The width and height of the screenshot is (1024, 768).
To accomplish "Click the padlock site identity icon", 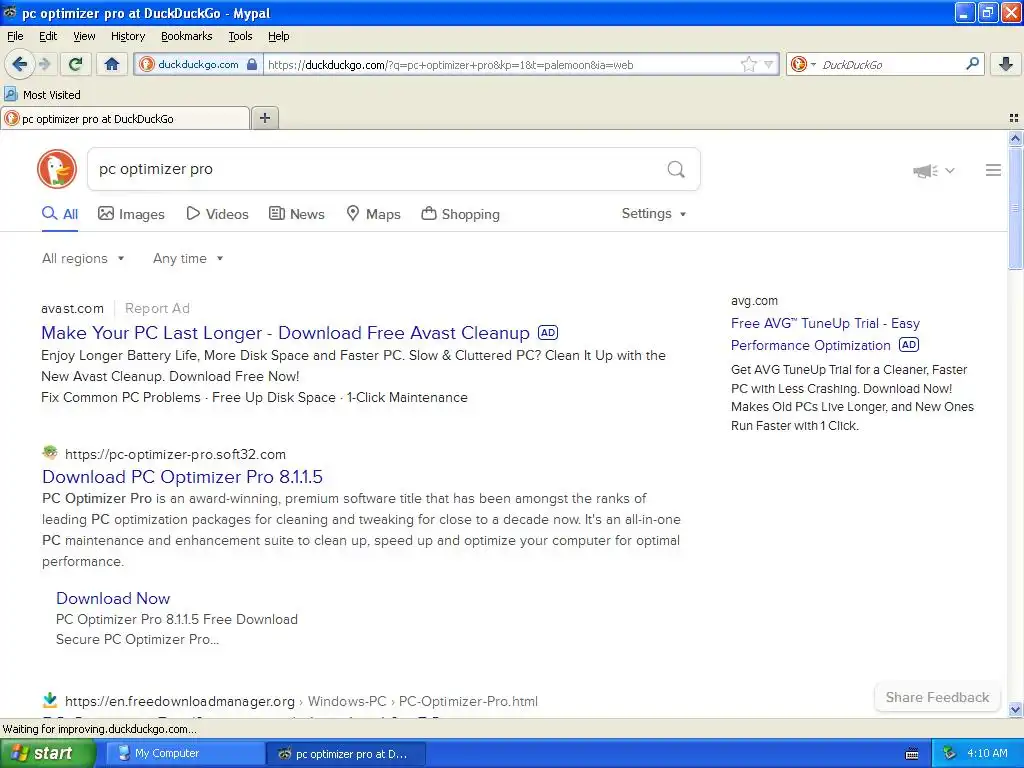I will coord(251,64).
